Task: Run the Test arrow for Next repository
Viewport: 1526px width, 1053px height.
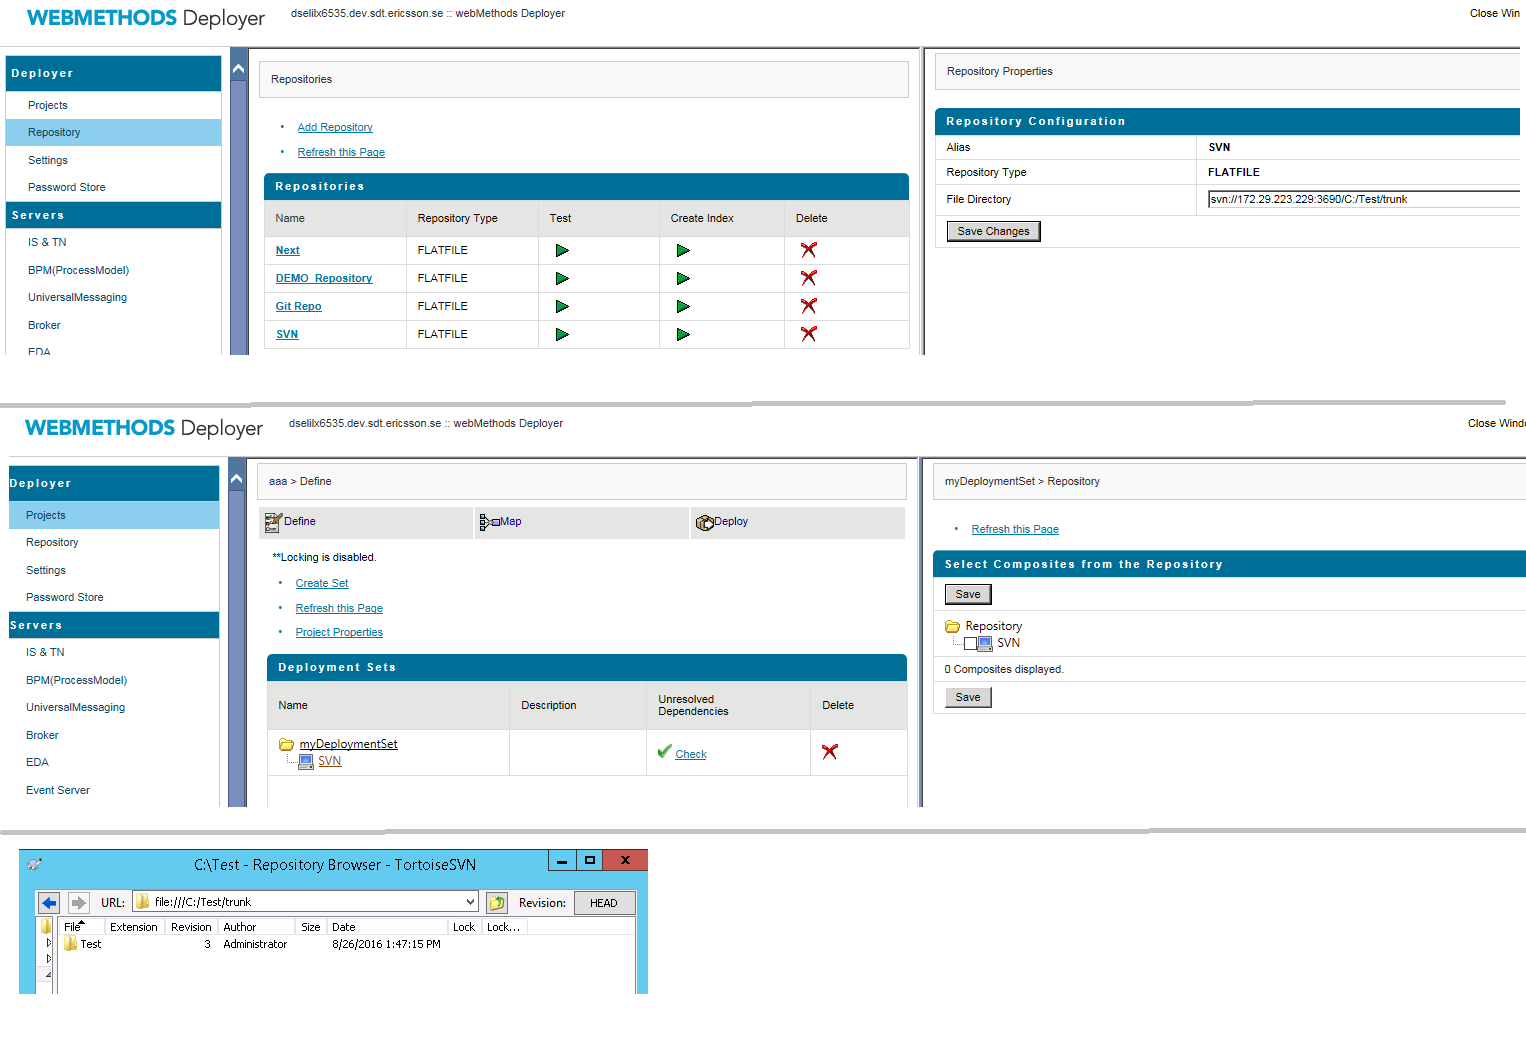Action: 562,250
